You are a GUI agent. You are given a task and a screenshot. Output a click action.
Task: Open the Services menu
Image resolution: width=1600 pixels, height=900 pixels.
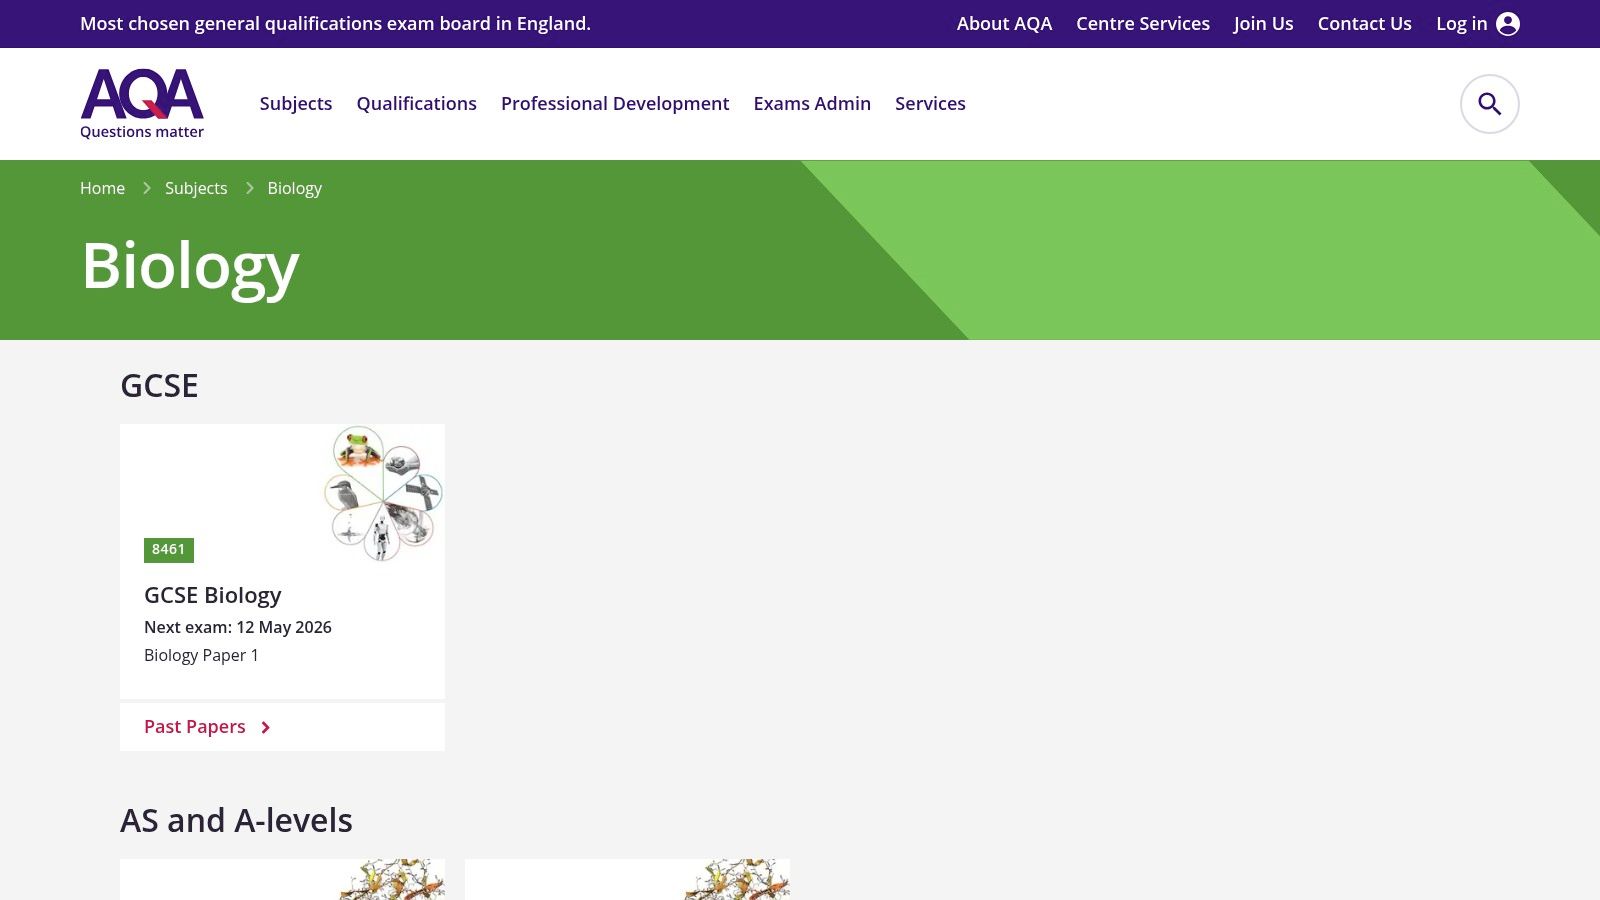pos(930,104)
